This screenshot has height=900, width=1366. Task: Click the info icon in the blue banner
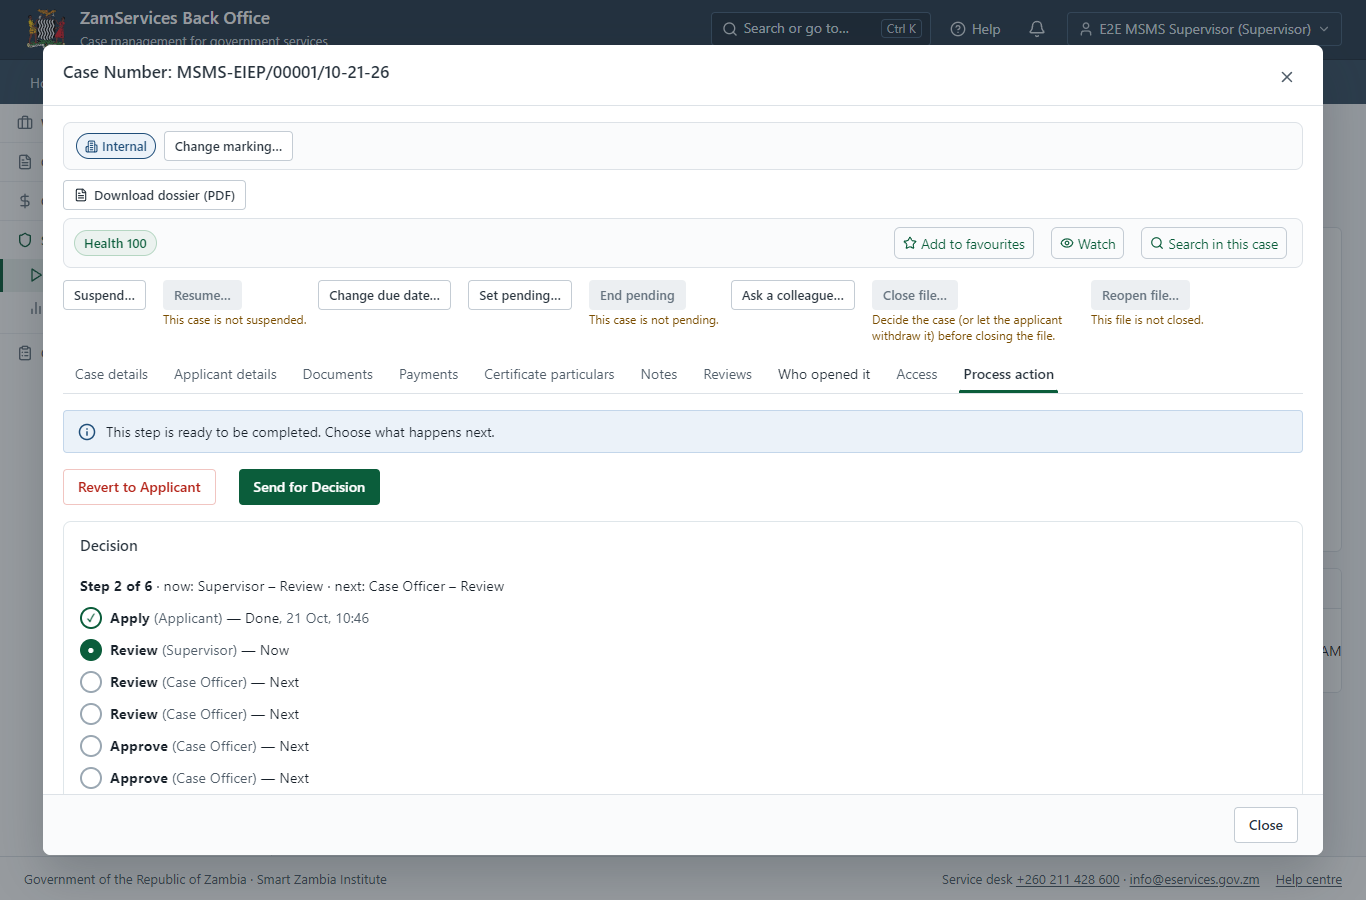point(87,432)
